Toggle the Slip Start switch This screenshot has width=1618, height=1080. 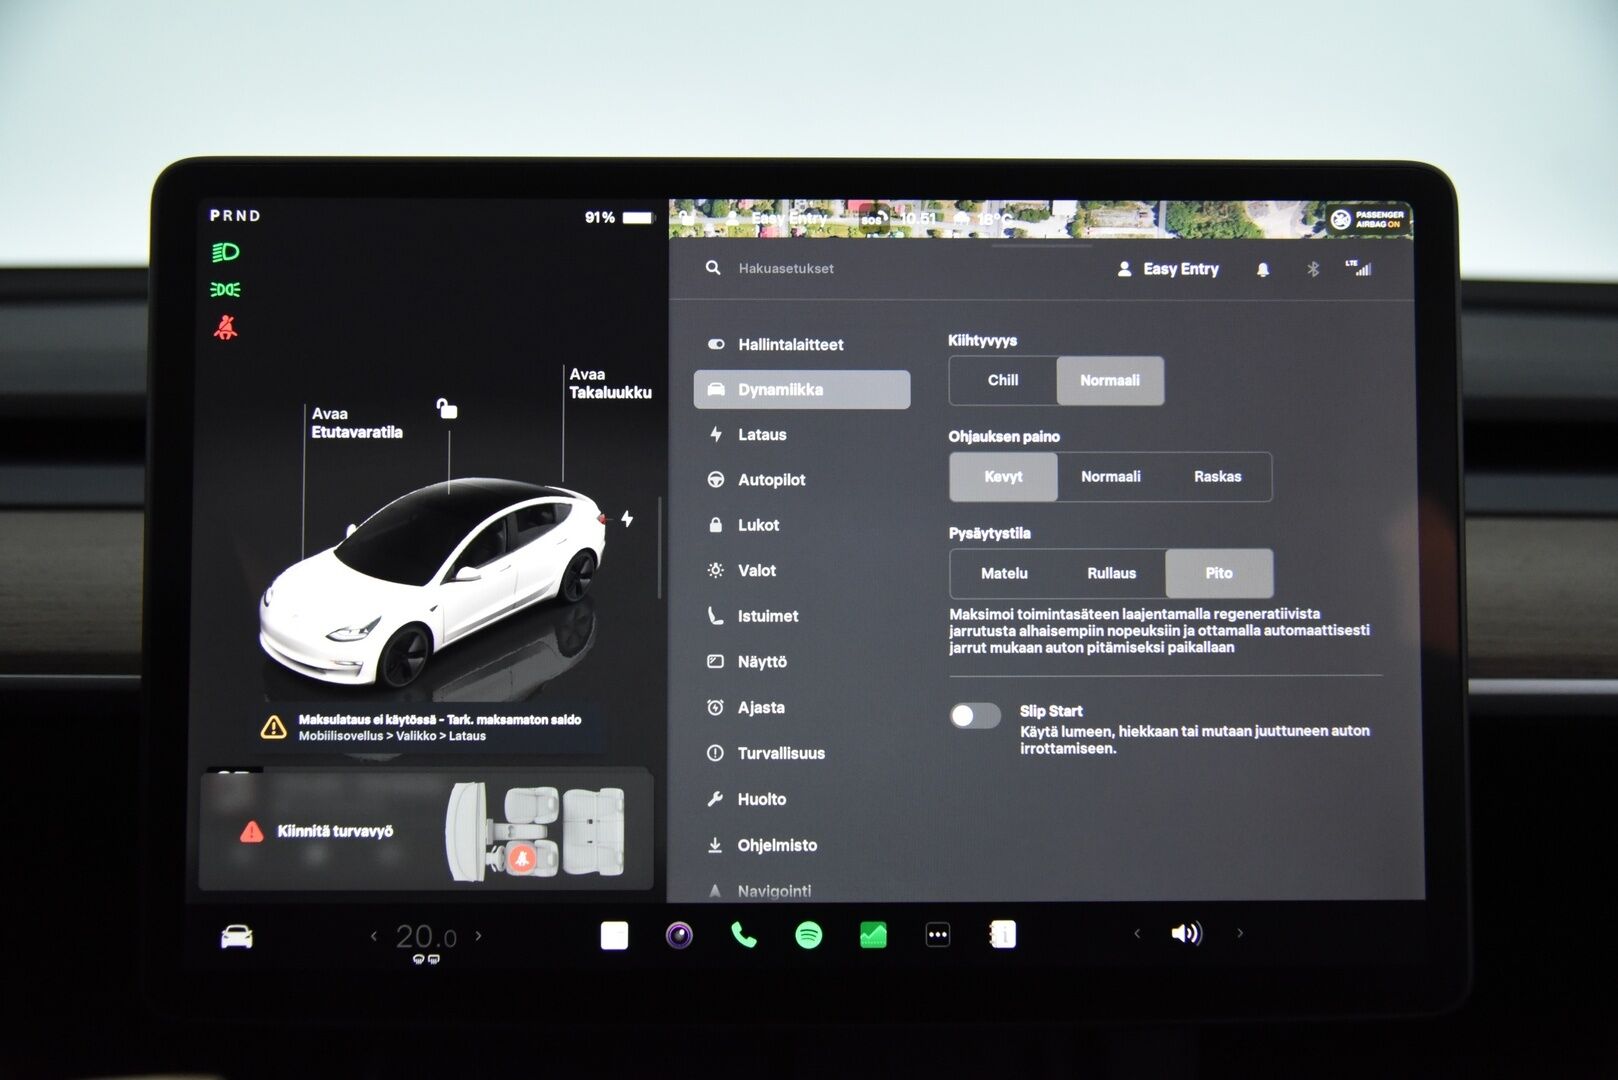pyautogui.click(x=975, y=716)
